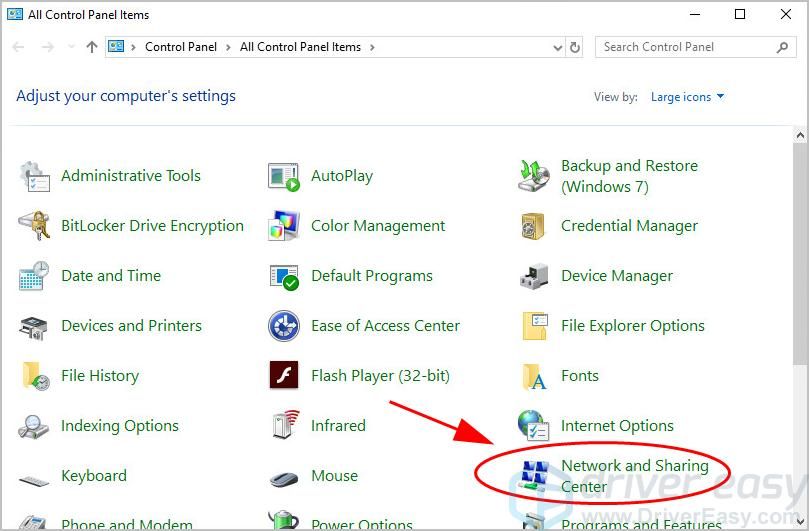Open the Administrative Tools icon
809x531 pixels.
point(35,176)
